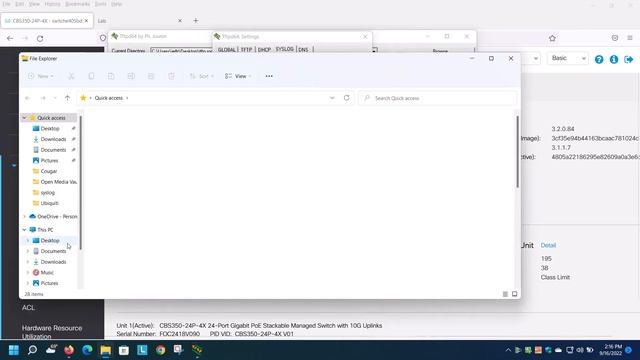This screenshot has height=360, width=640.
Task: Open the New item menu in File Explorer
Action: point(40,76)
